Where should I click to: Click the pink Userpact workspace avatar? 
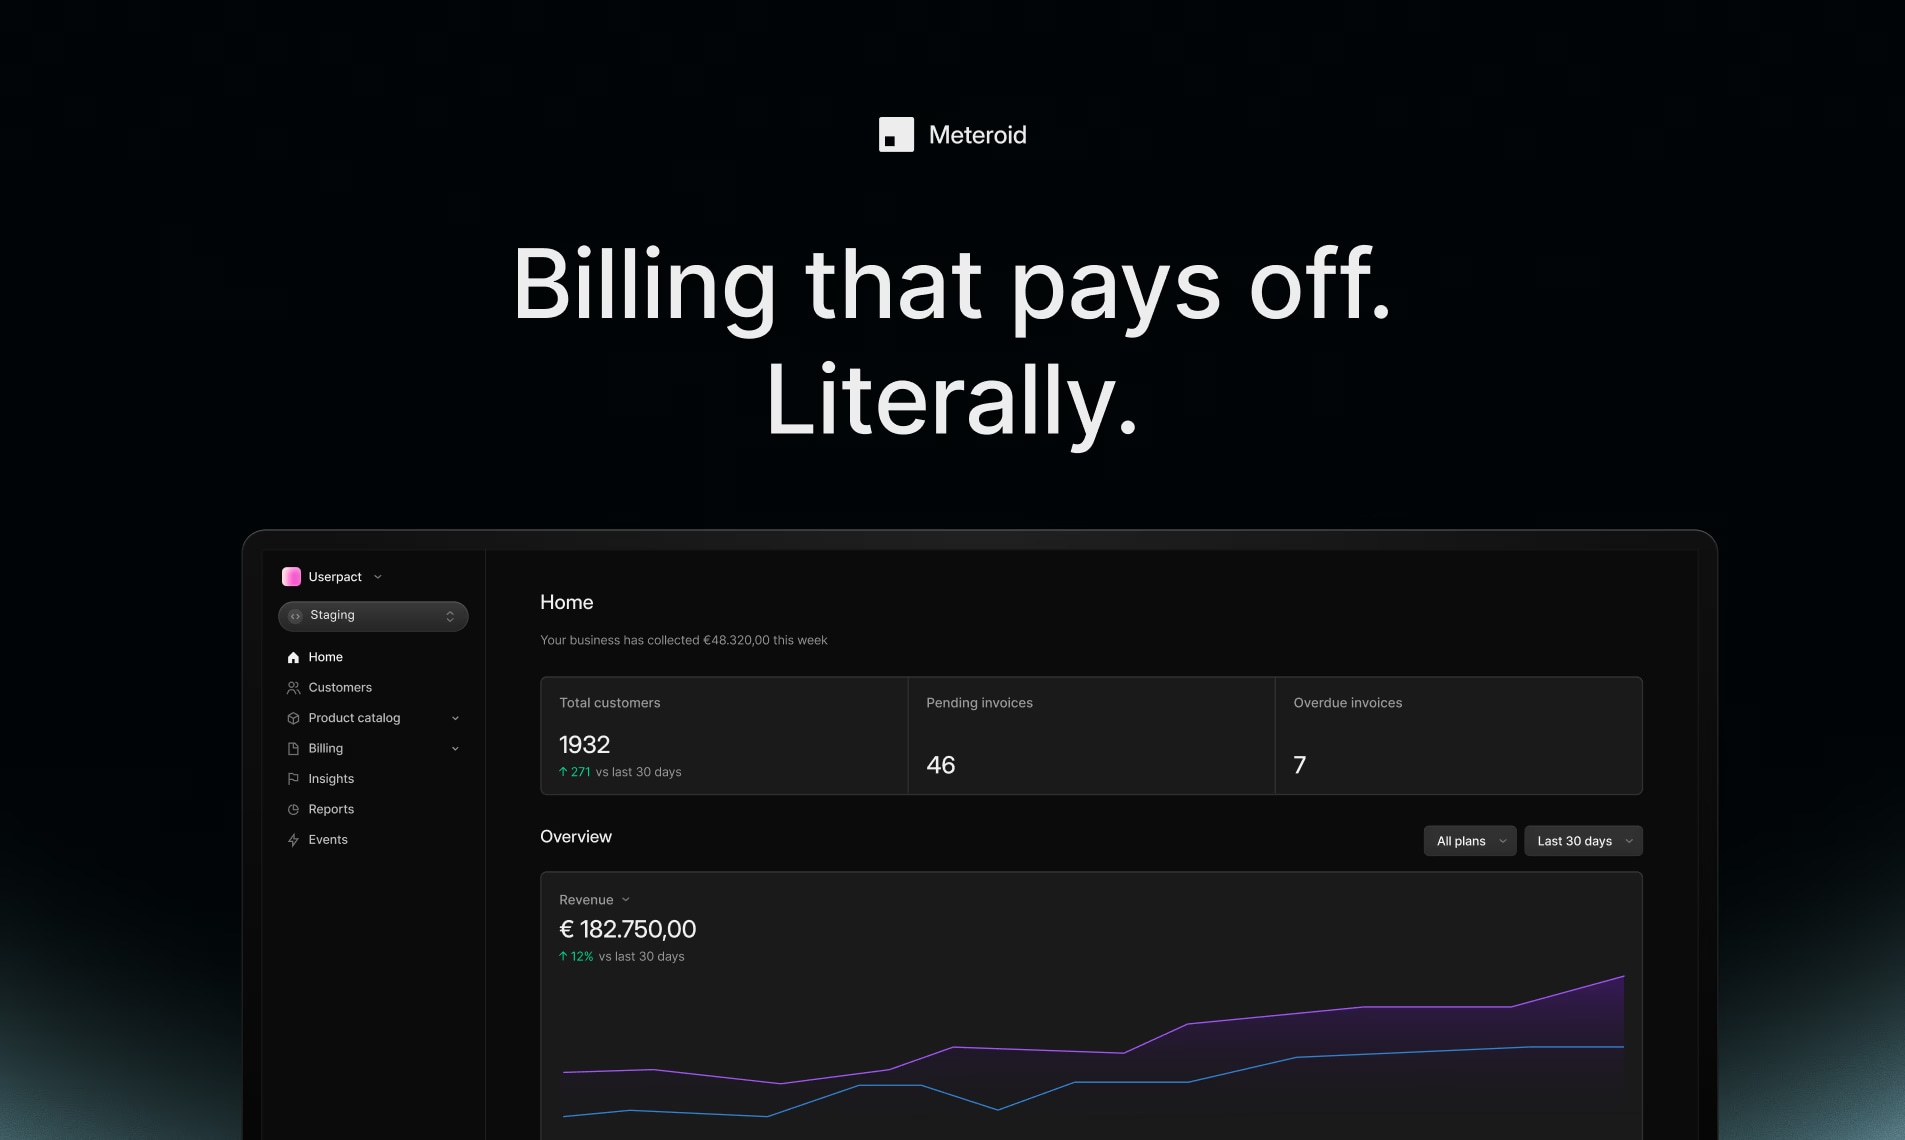click(x=291, y=577)
